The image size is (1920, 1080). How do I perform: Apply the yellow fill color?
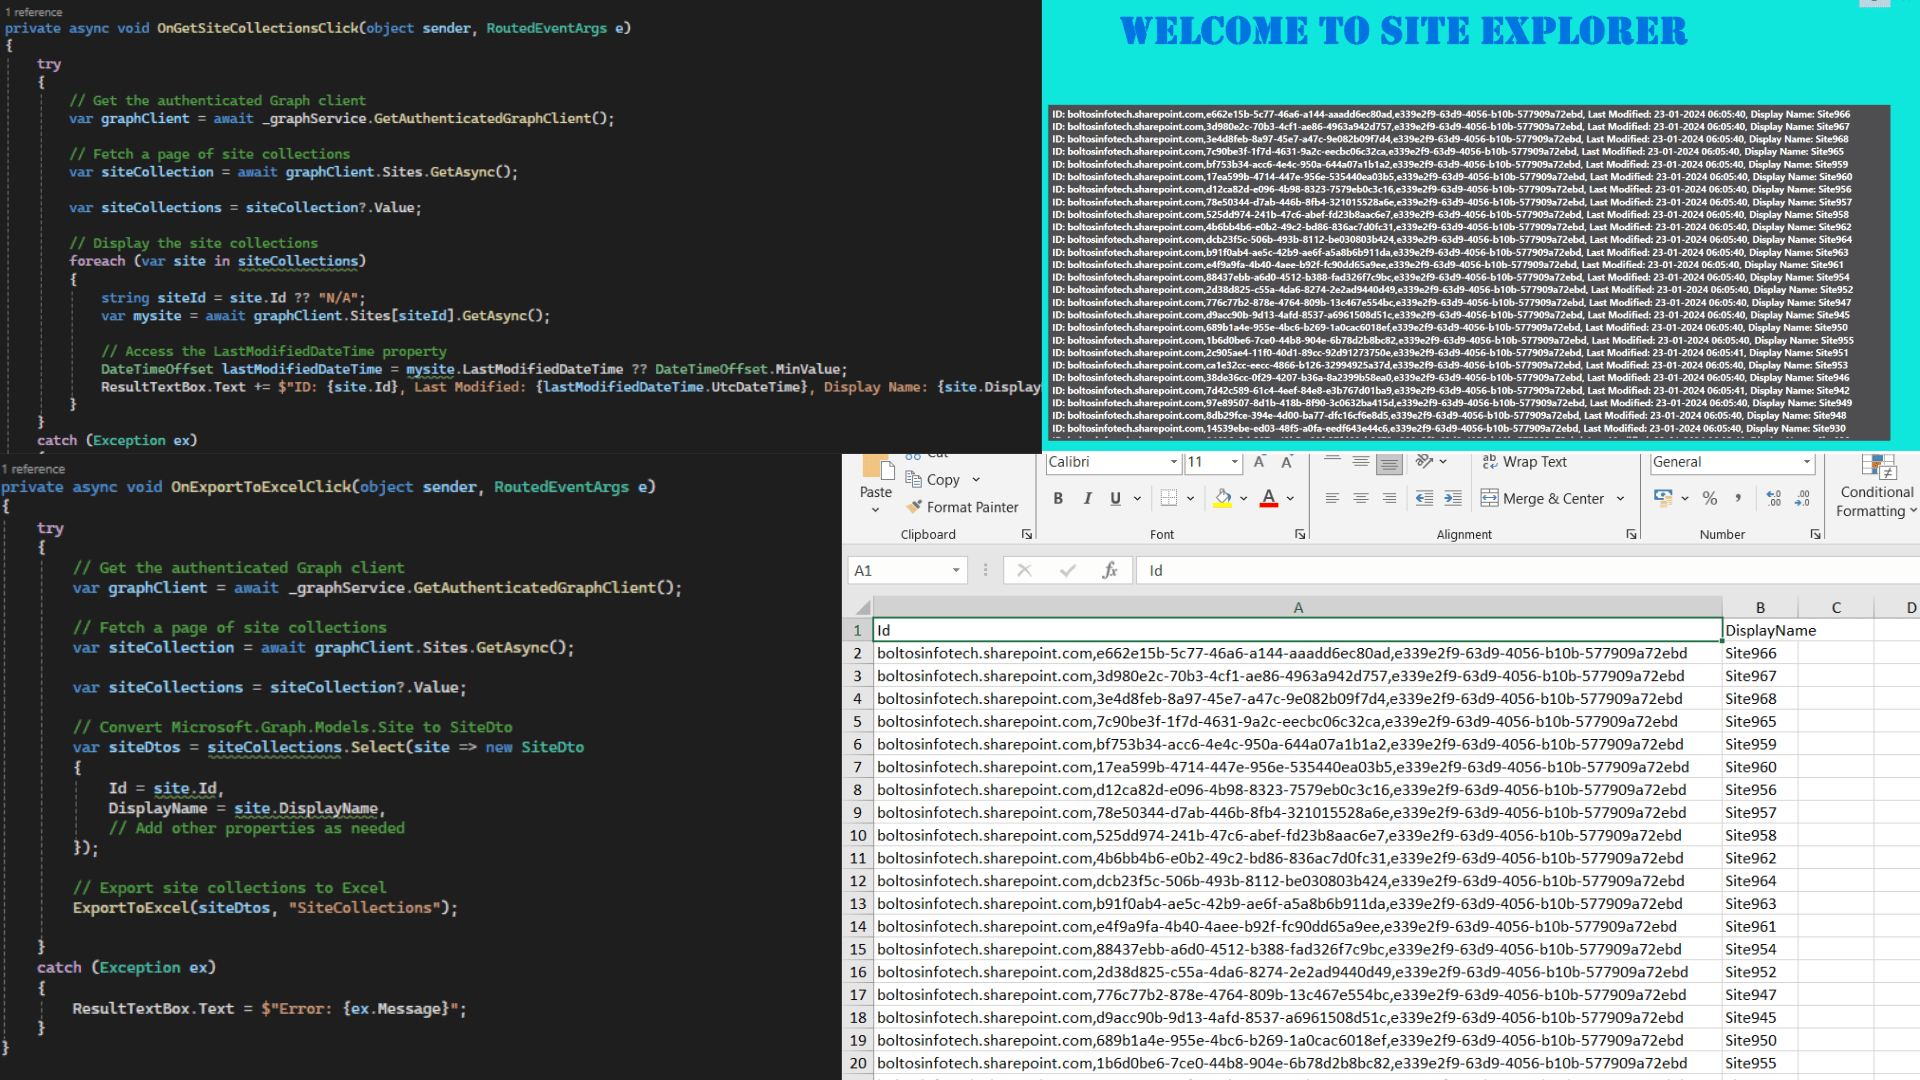1222,498
